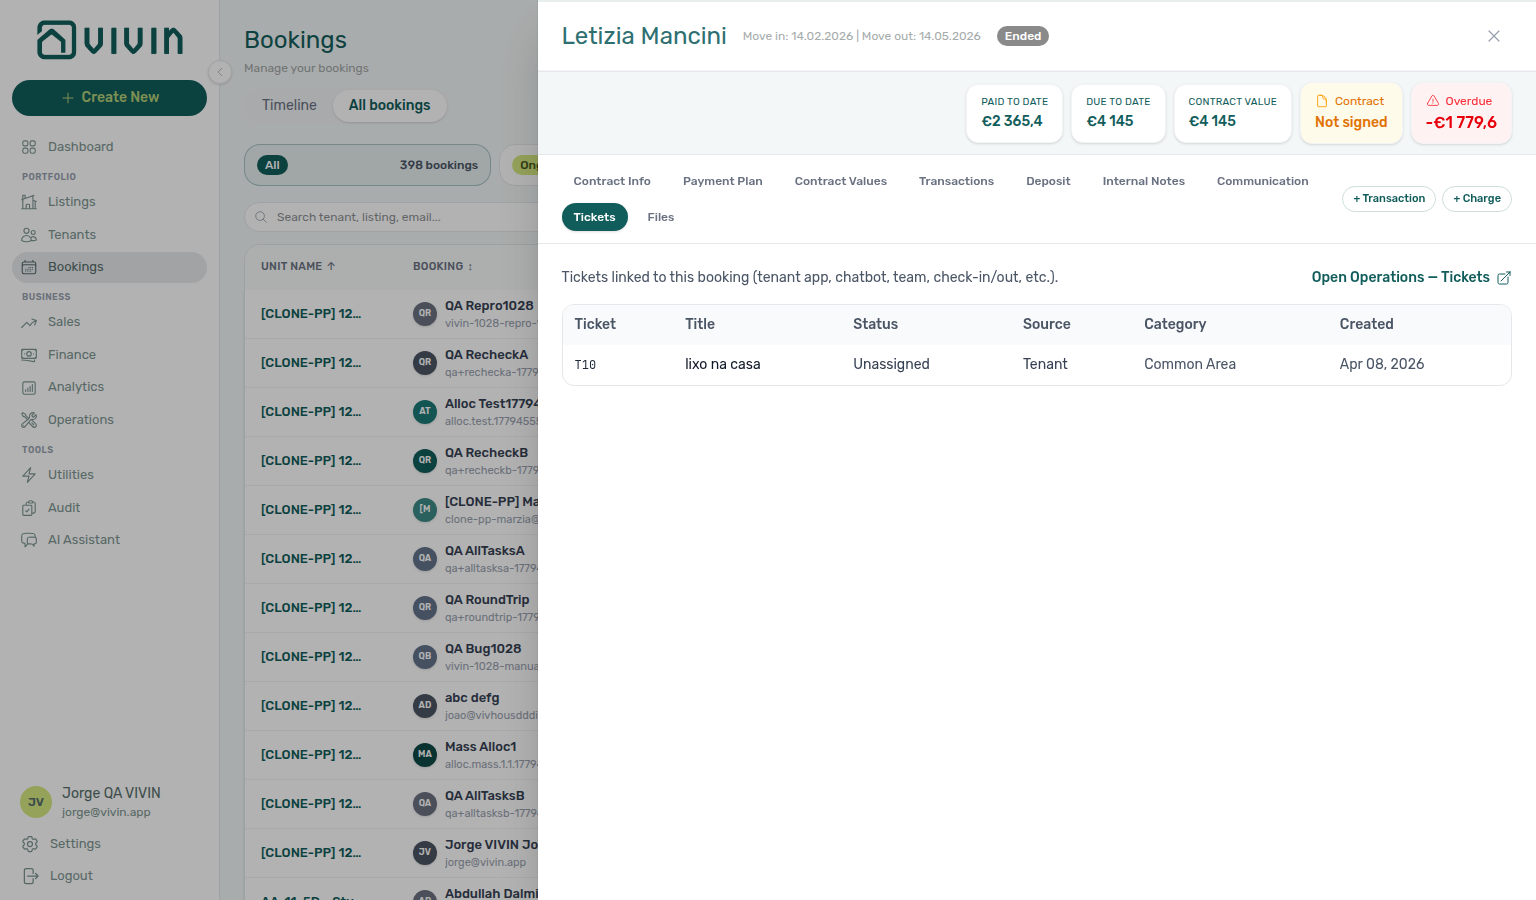Click the Alloc Test AT avatar
This screenshot has height=900, width=1536.
coord(425,411)
